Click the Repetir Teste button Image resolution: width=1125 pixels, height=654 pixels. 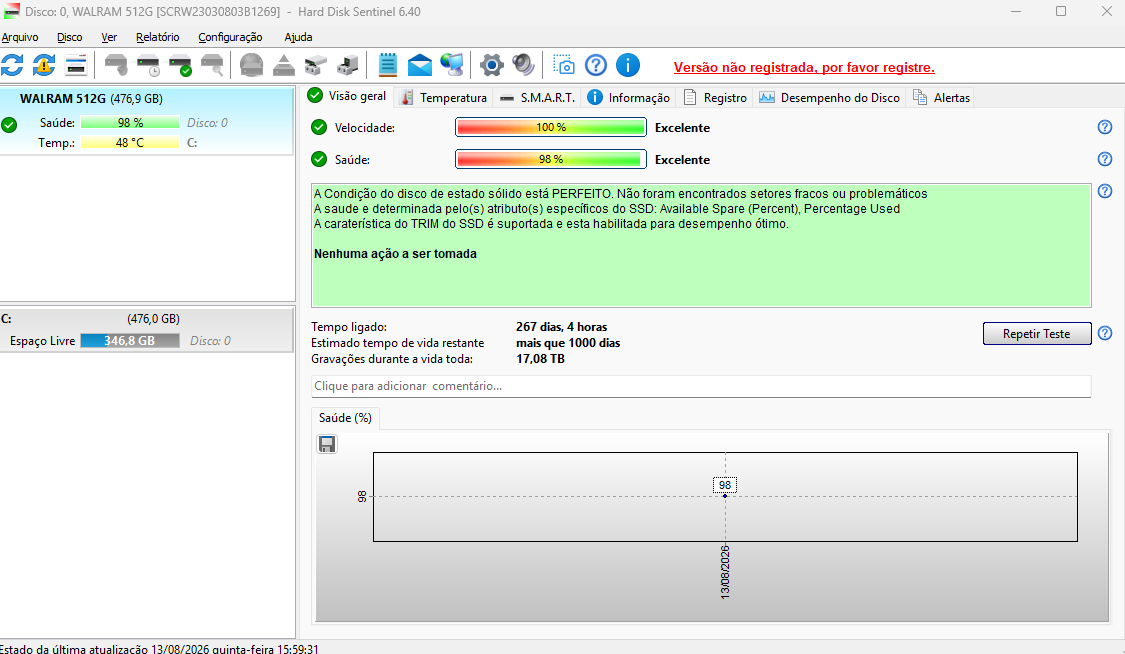click(x=1037, y=333)
